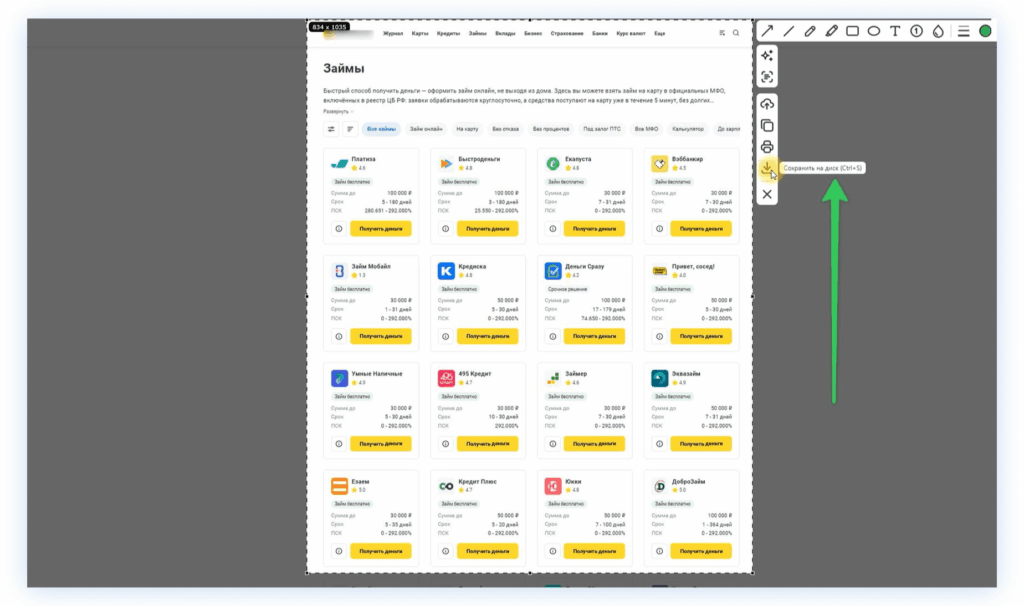The height and width of the screenshot is (606, 1024).
Task: Click Получить деньги on the Платиза card
Action: point(381,229)
